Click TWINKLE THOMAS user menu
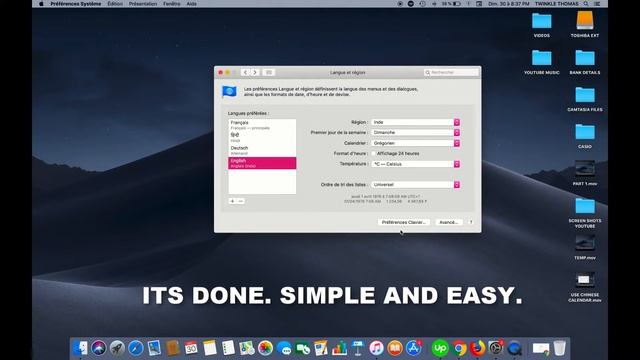Screen dimensions: 640x360 556,4
